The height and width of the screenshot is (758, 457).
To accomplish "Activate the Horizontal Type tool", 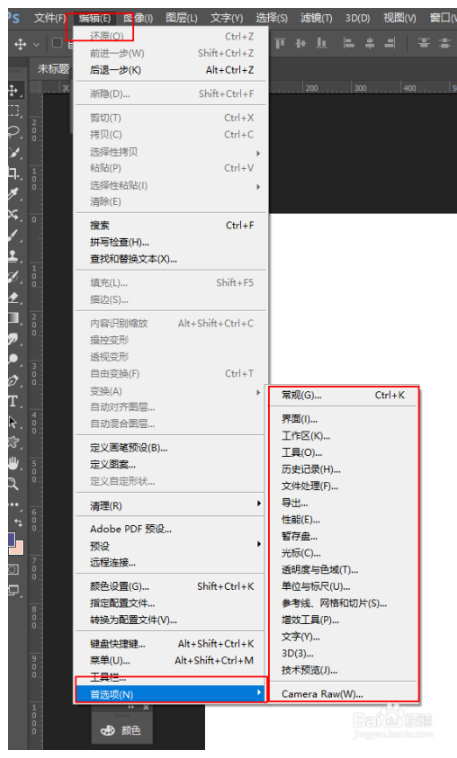I will (13, 401).
